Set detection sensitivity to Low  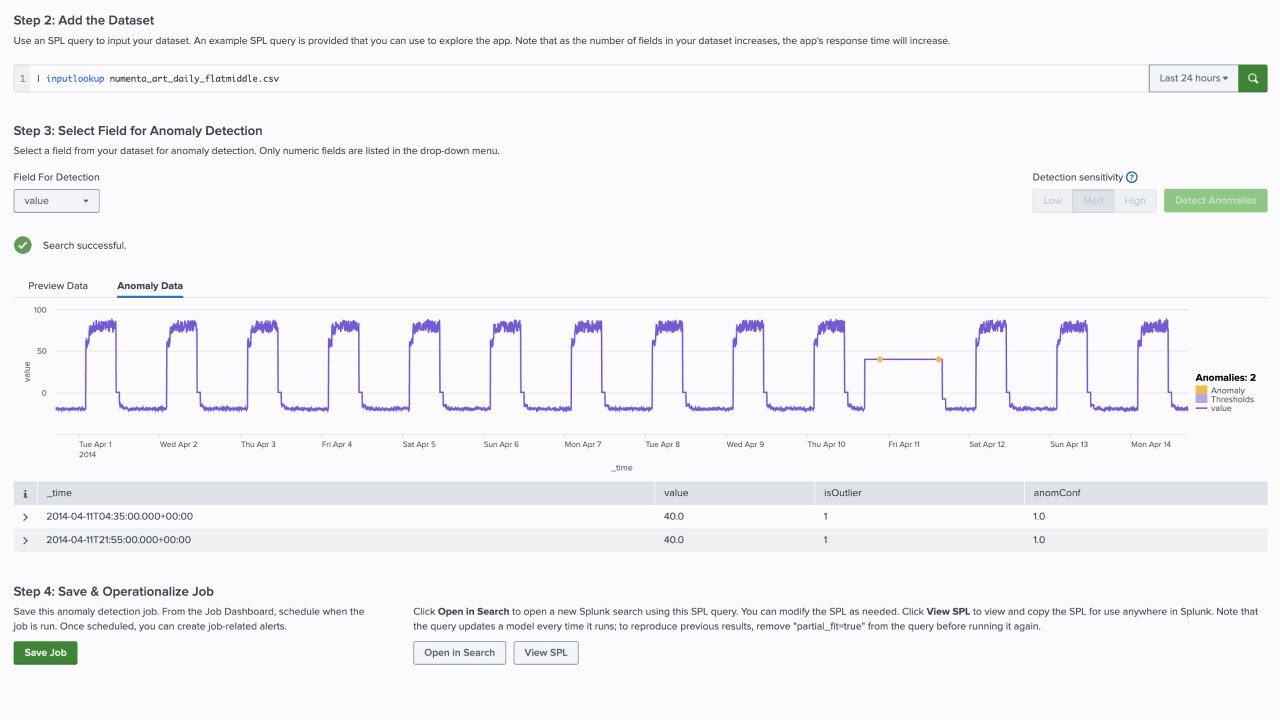click(x=1052, y=201)
